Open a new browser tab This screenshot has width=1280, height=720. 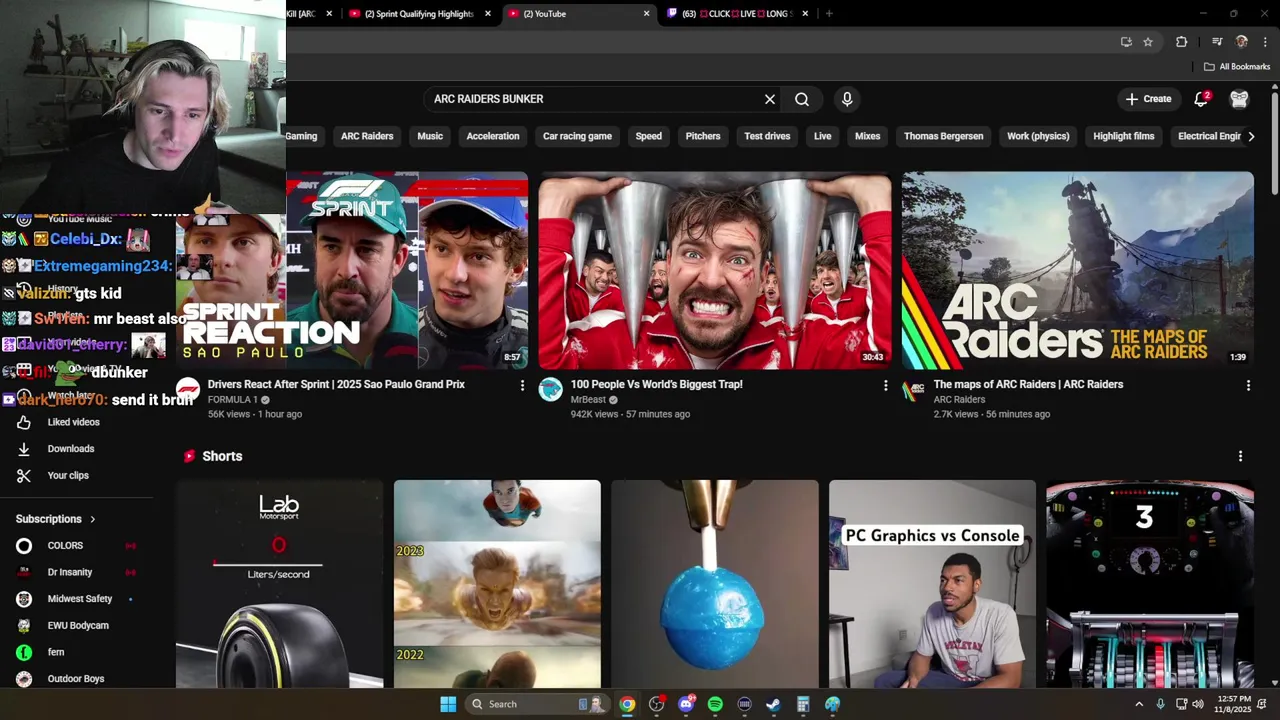click(x=829, y=14)
